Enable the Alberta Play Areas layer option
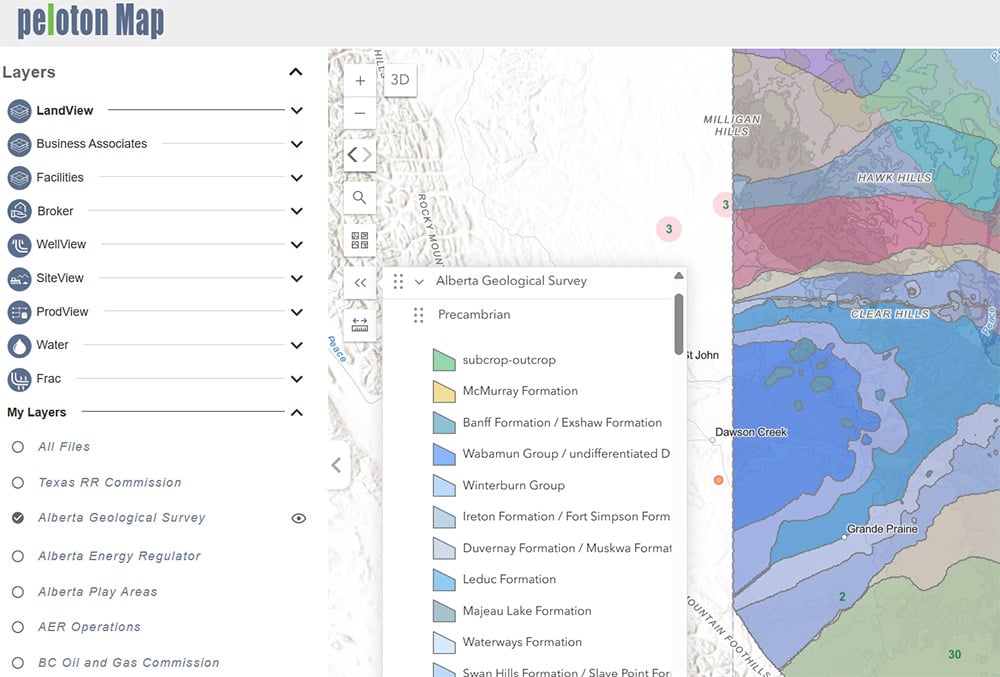 (x=18, y=592)
